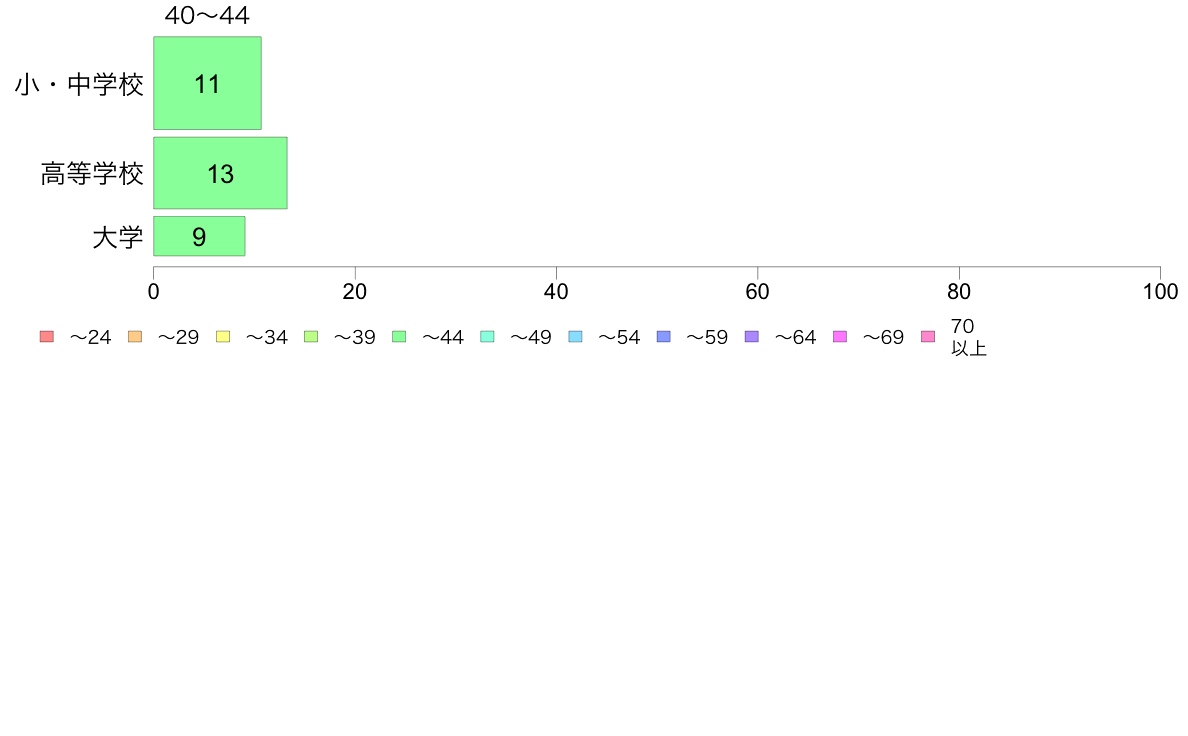Screen dimensions: 1188x736
Task: Click the lime ~39 legend swatch
Action: [311, 337]
